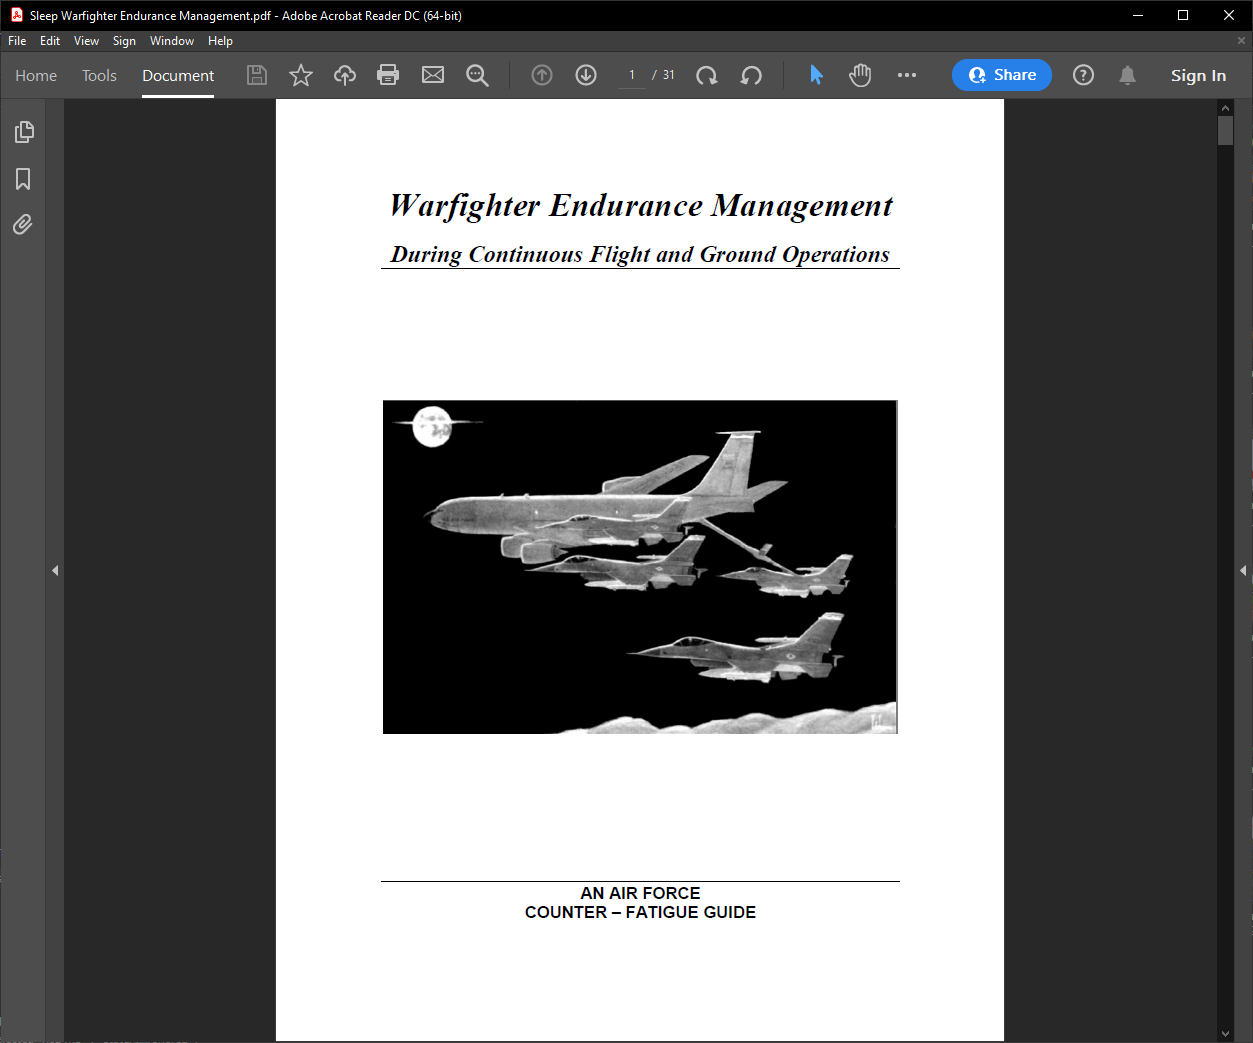Expand the right tools pane arrow
1253x1043 pixels.
click(1243, 570)
